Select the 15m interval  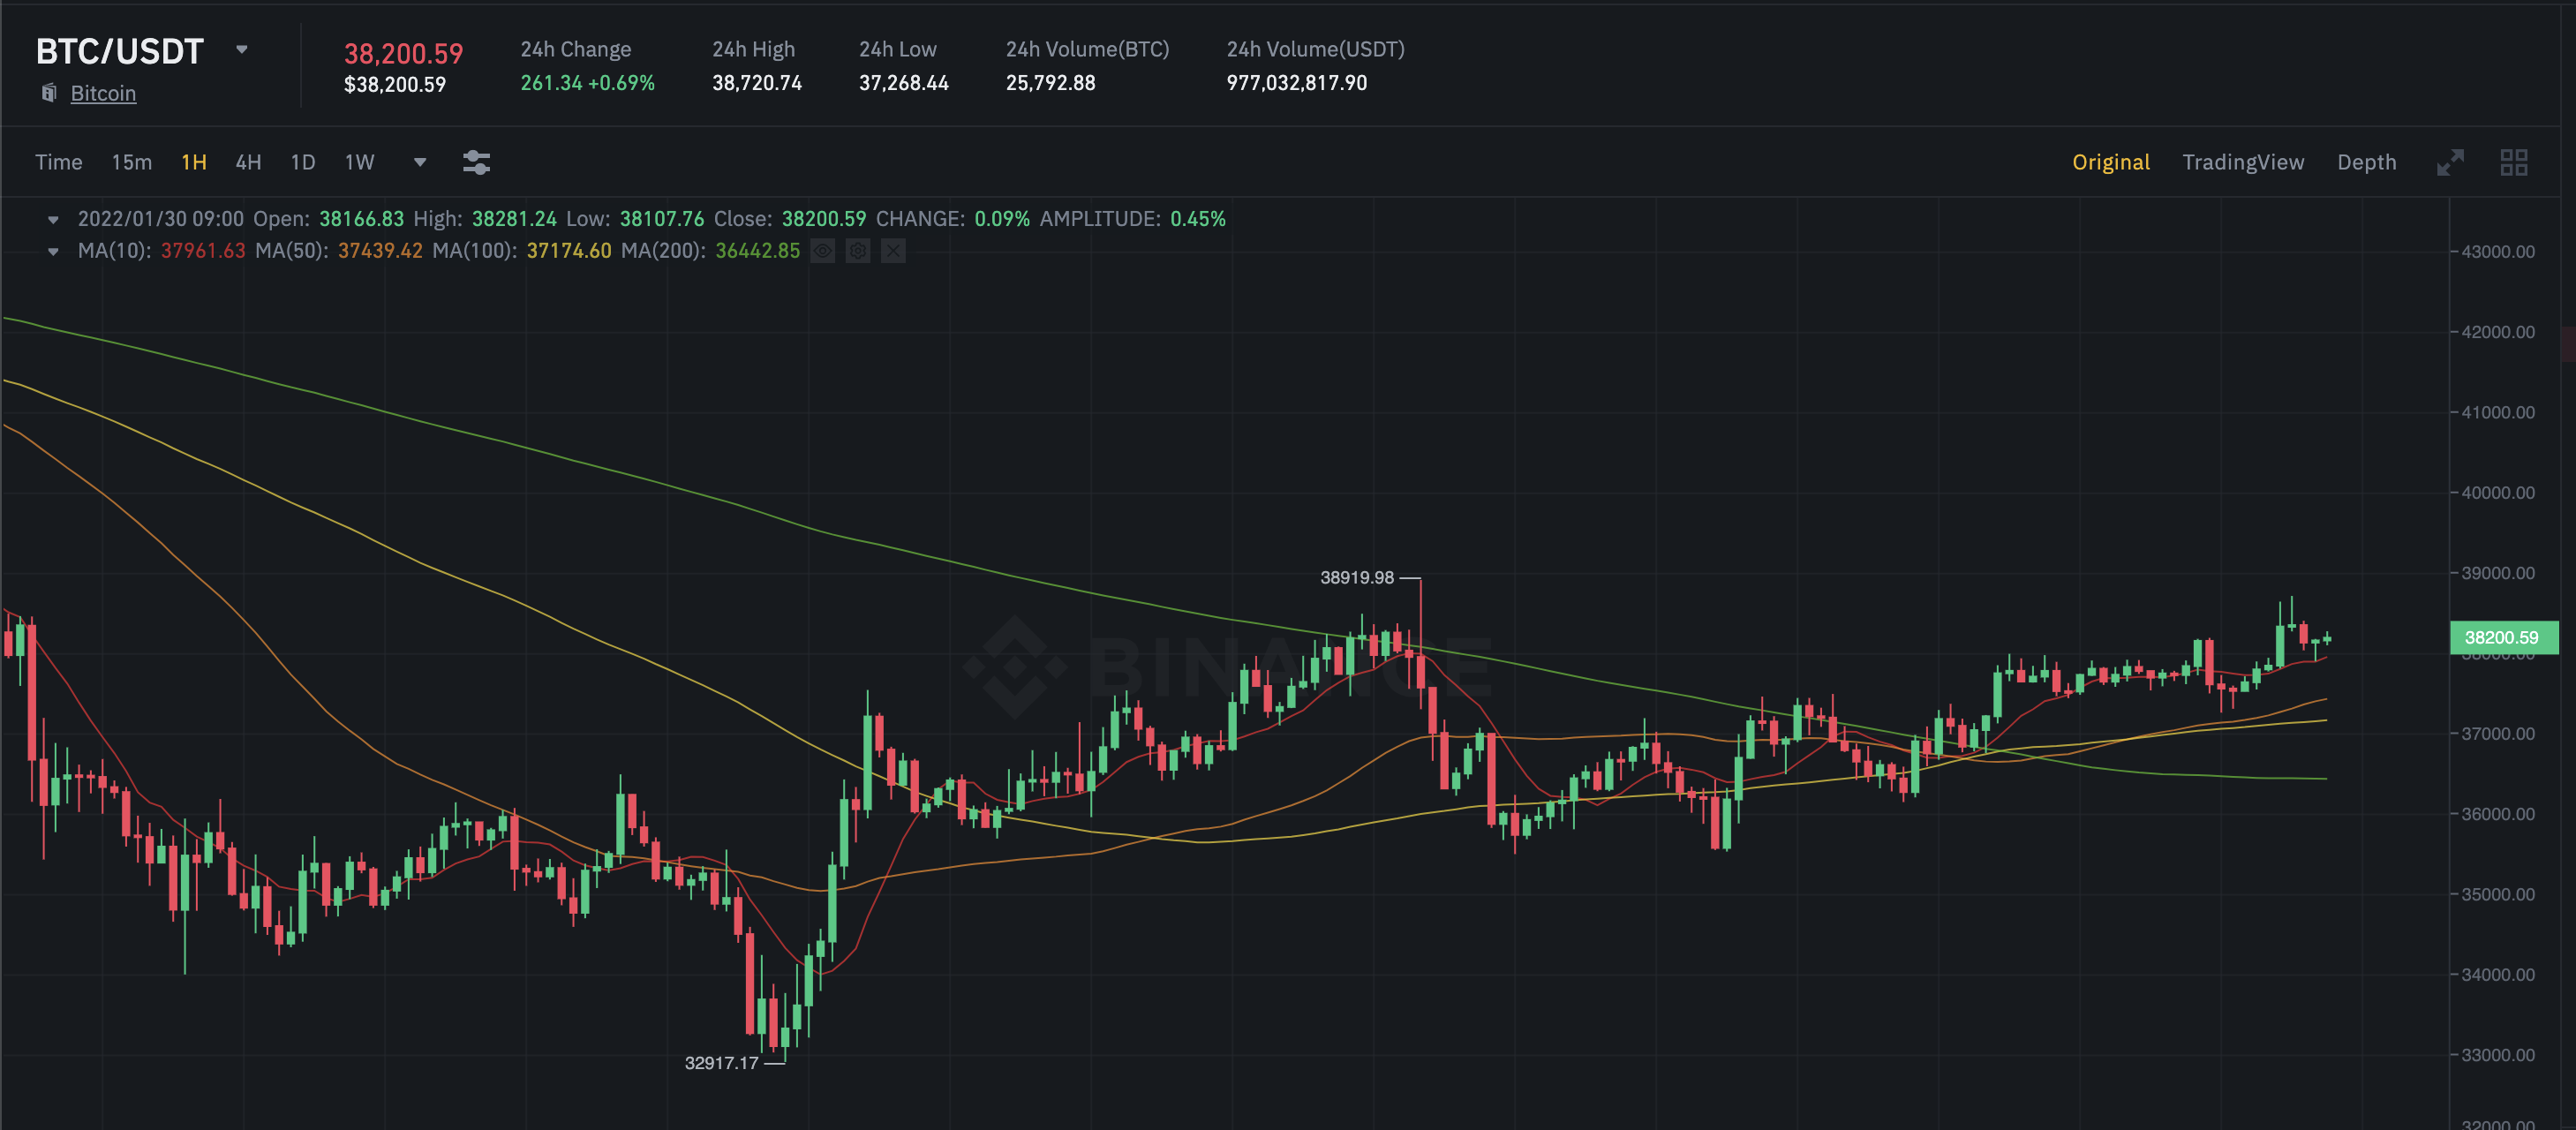[132, 162]
